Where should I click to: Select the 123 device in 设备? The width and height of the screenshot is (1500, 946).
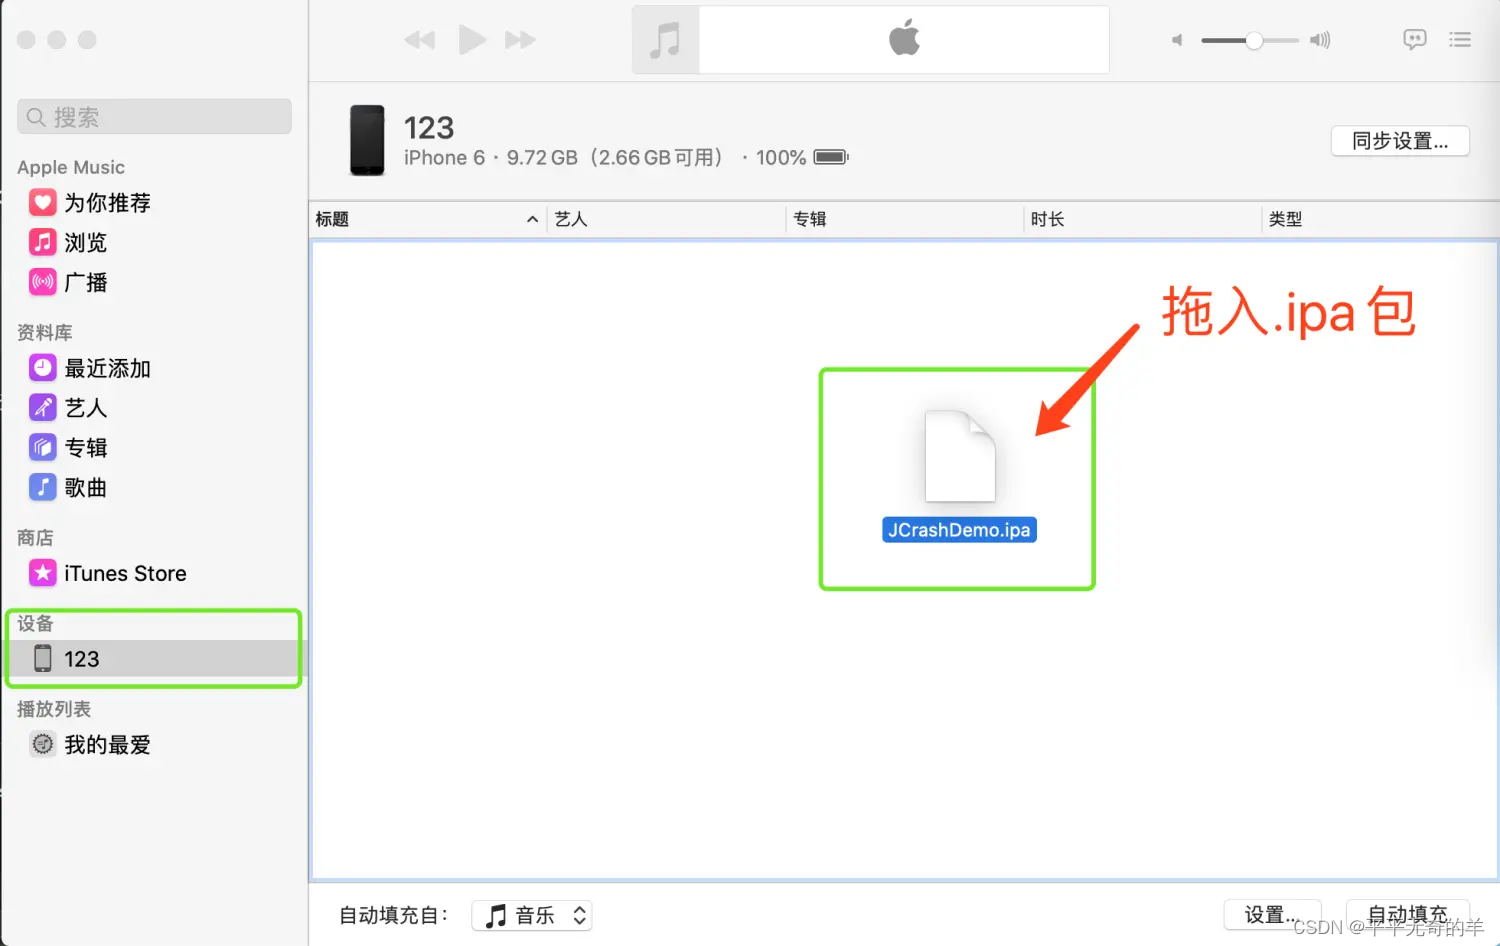(82, 658)
